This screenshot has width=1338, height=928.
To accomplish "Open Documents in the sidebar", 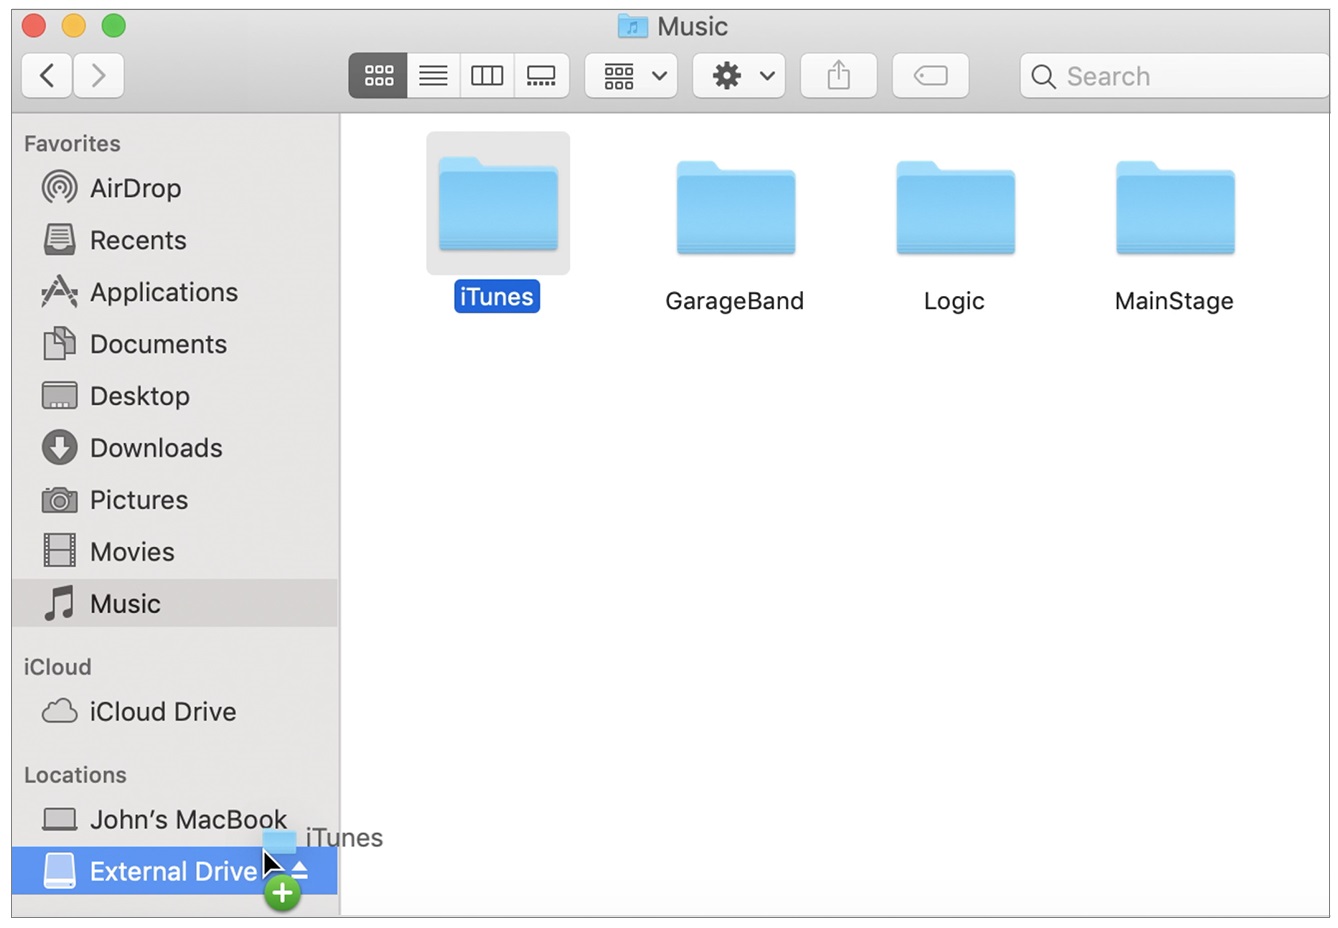I will point(175,344).
